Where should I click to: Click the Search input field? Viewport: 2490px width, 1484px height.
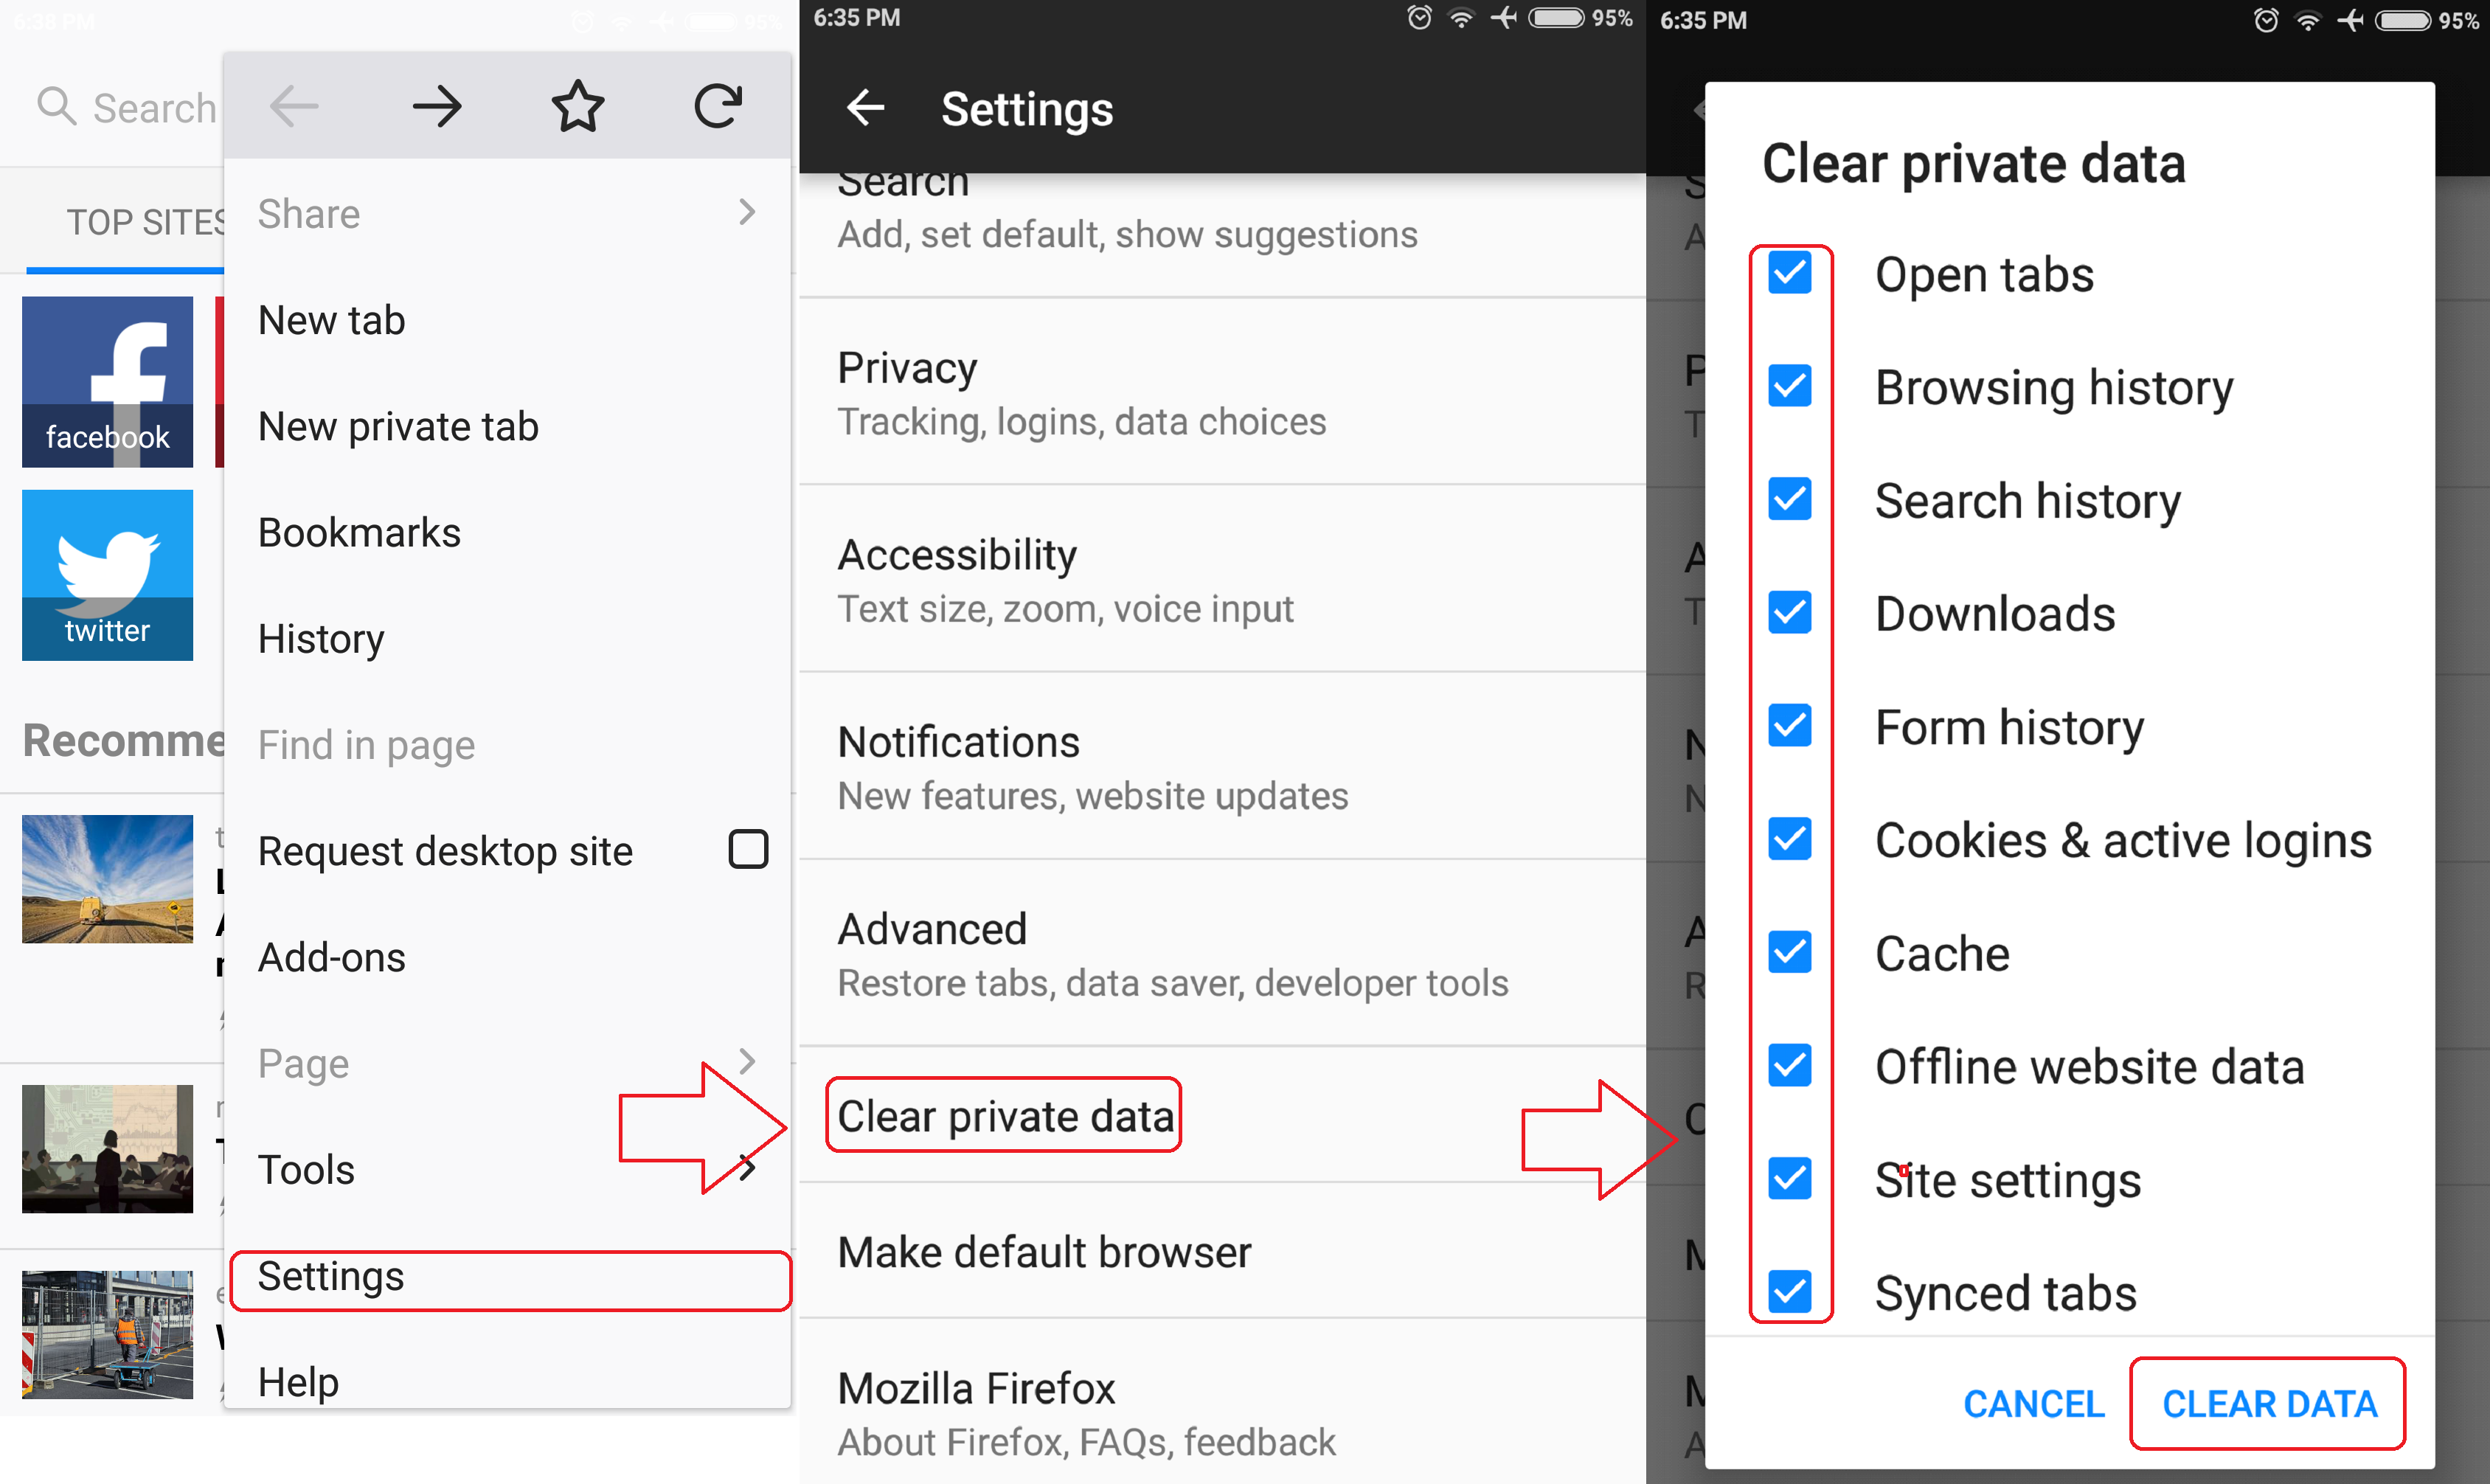(x=115, y=97)
